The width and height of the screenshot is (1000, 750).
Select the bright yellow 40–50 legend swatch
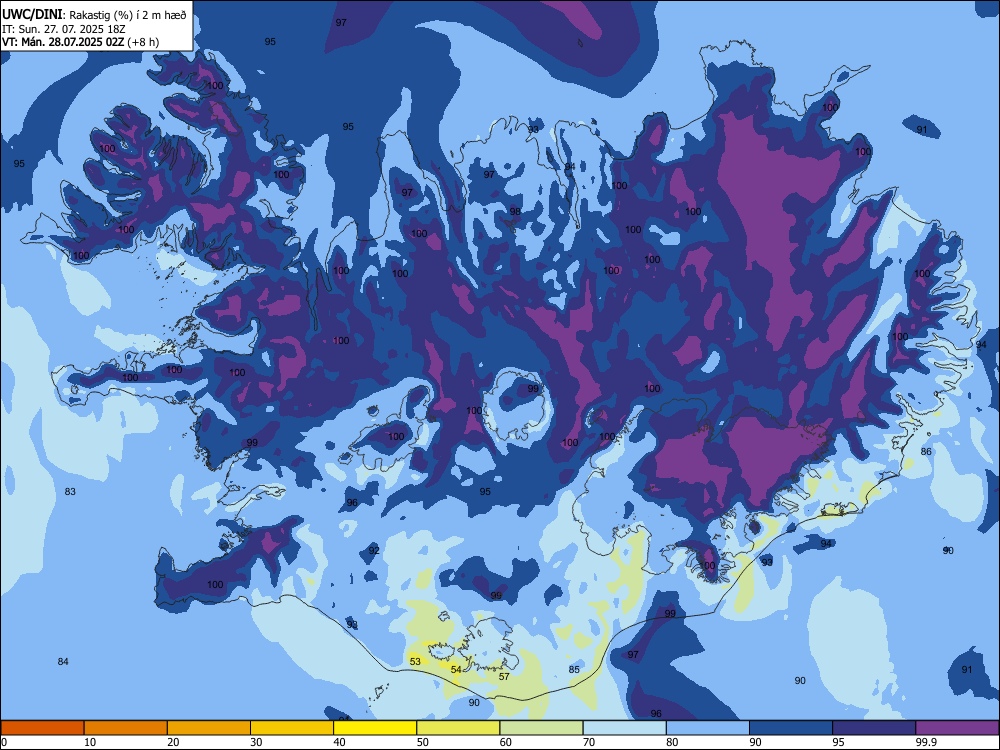[x=375, y=728]
